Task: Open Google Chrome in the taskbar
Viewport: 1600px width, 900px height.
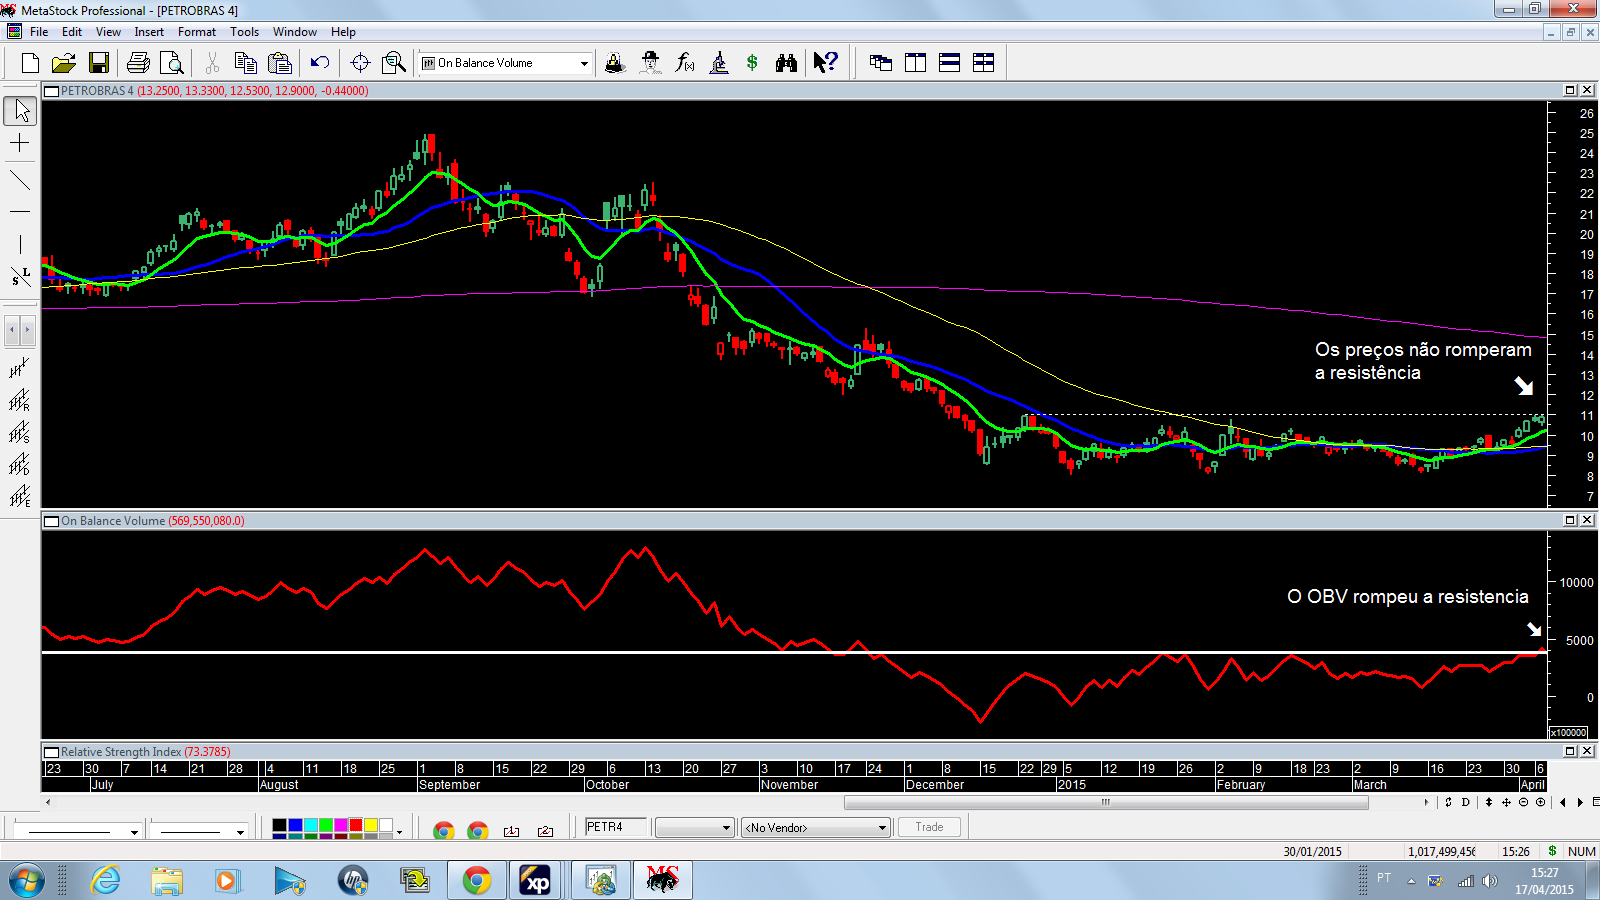Action: point(477,881)
